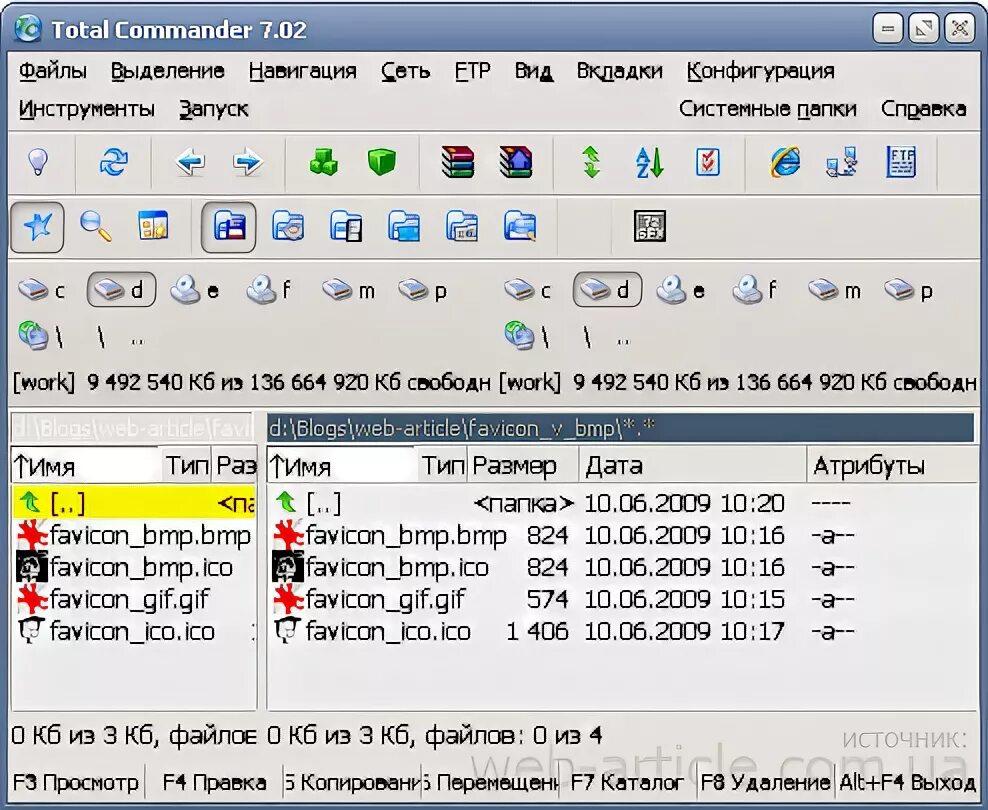Image resolution: width=988 pixels, height=810 pixels.
Task: Sort left panel by Имя column
Action: tap(86, 466)
